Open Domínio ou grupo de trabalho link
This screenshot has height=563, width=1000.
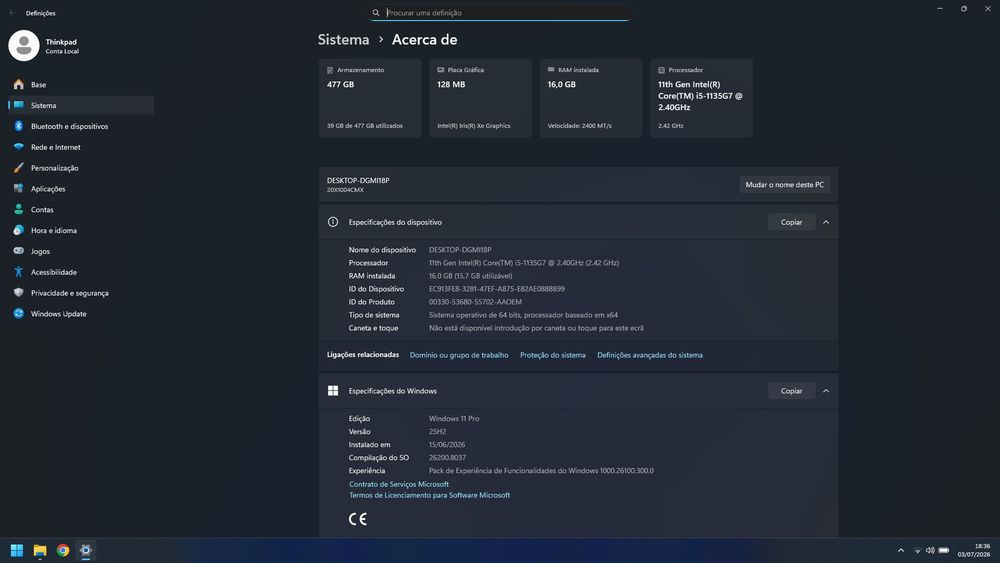pyautogui.click(x=459, y=355)
